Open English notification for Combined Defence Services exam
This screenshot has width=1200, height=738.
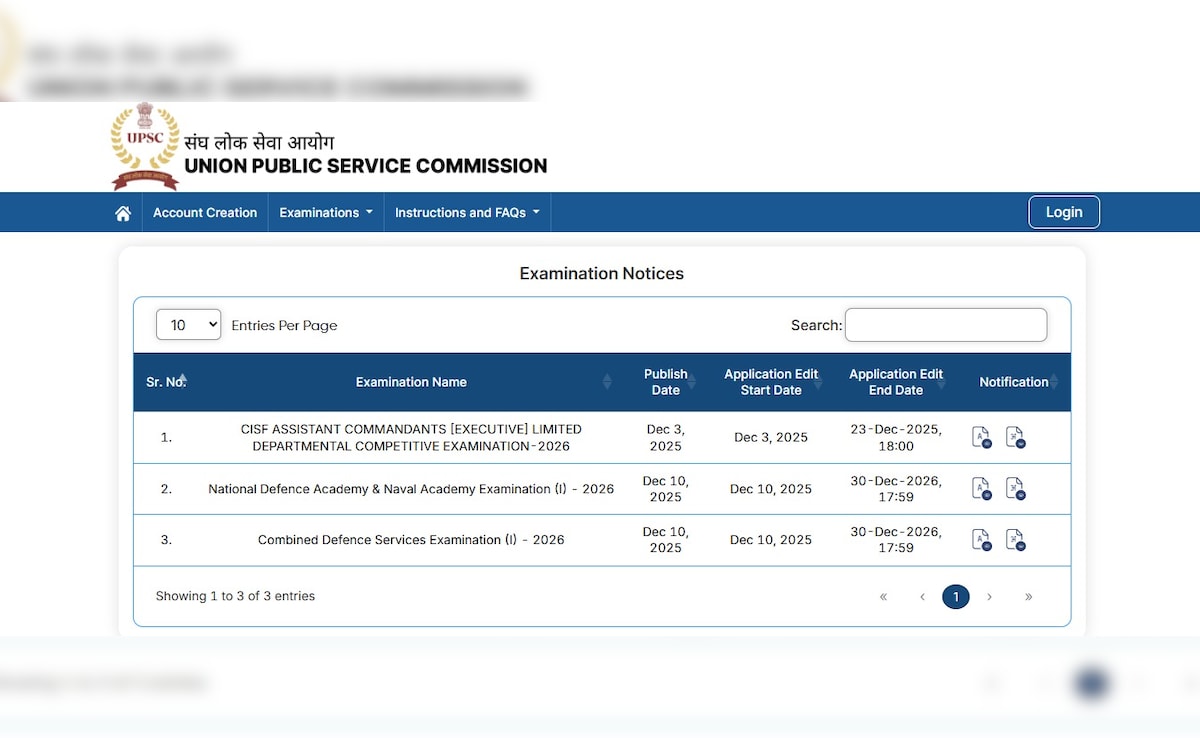tap(981, 539)
